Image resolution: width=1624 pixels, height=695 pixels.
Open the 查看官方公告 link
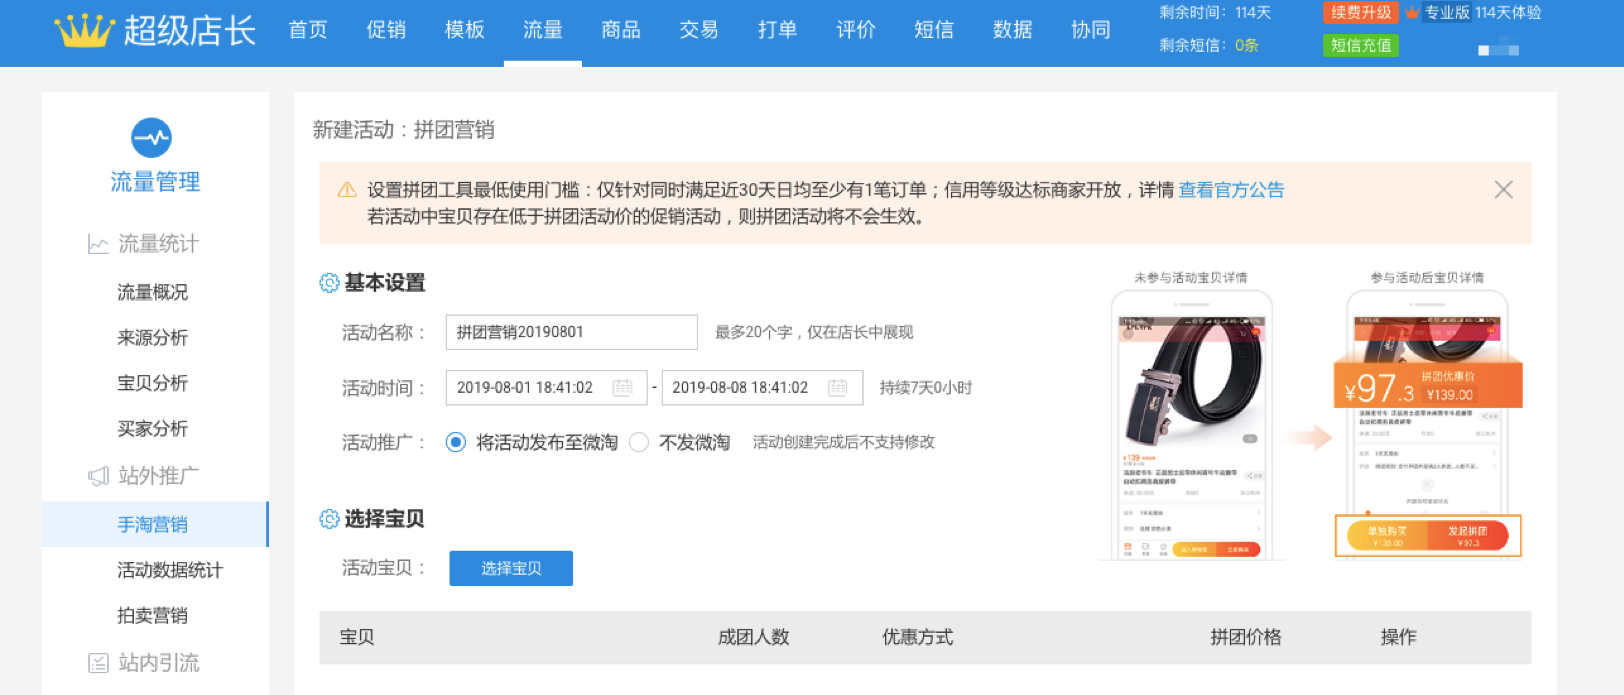click(1231, 190)
